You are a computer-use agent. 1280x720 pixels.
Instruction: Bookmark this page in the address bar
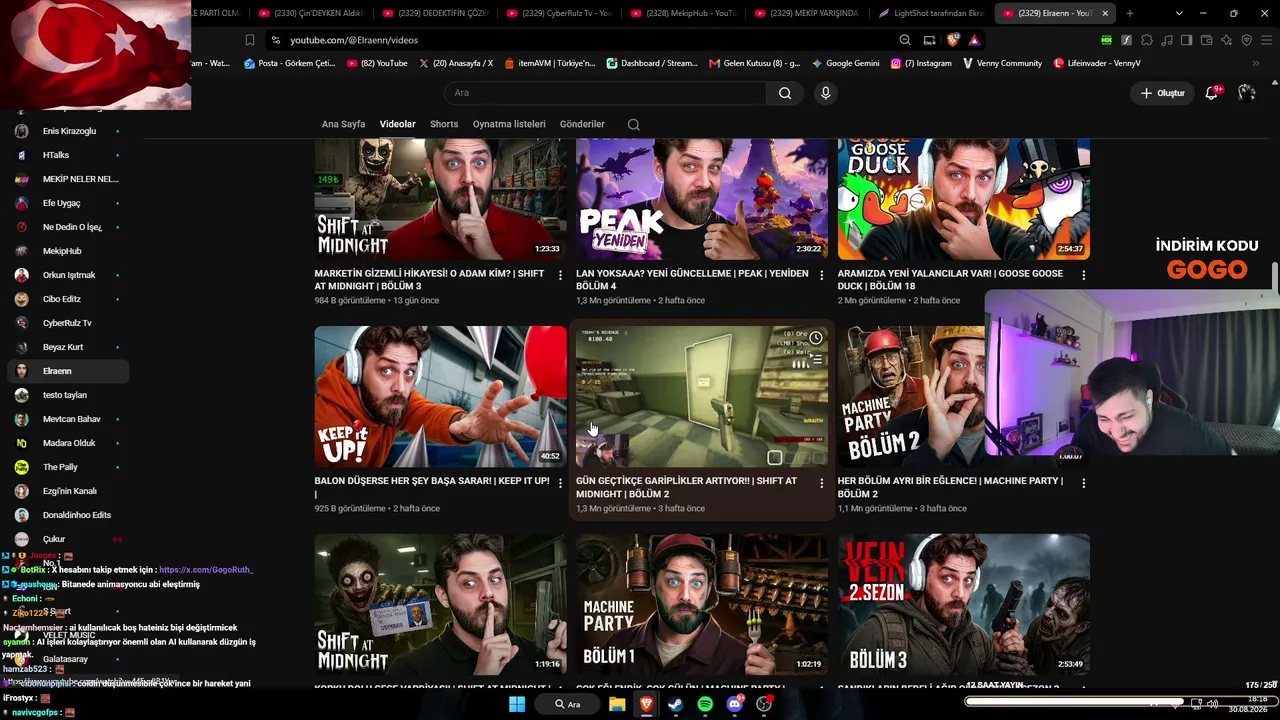point(250,40)
